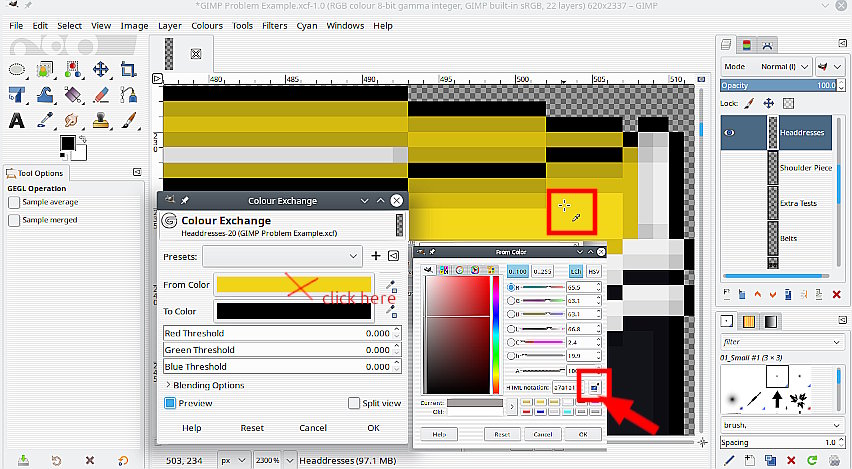Select the Text tool
The image size is (852, 469).
17,121
